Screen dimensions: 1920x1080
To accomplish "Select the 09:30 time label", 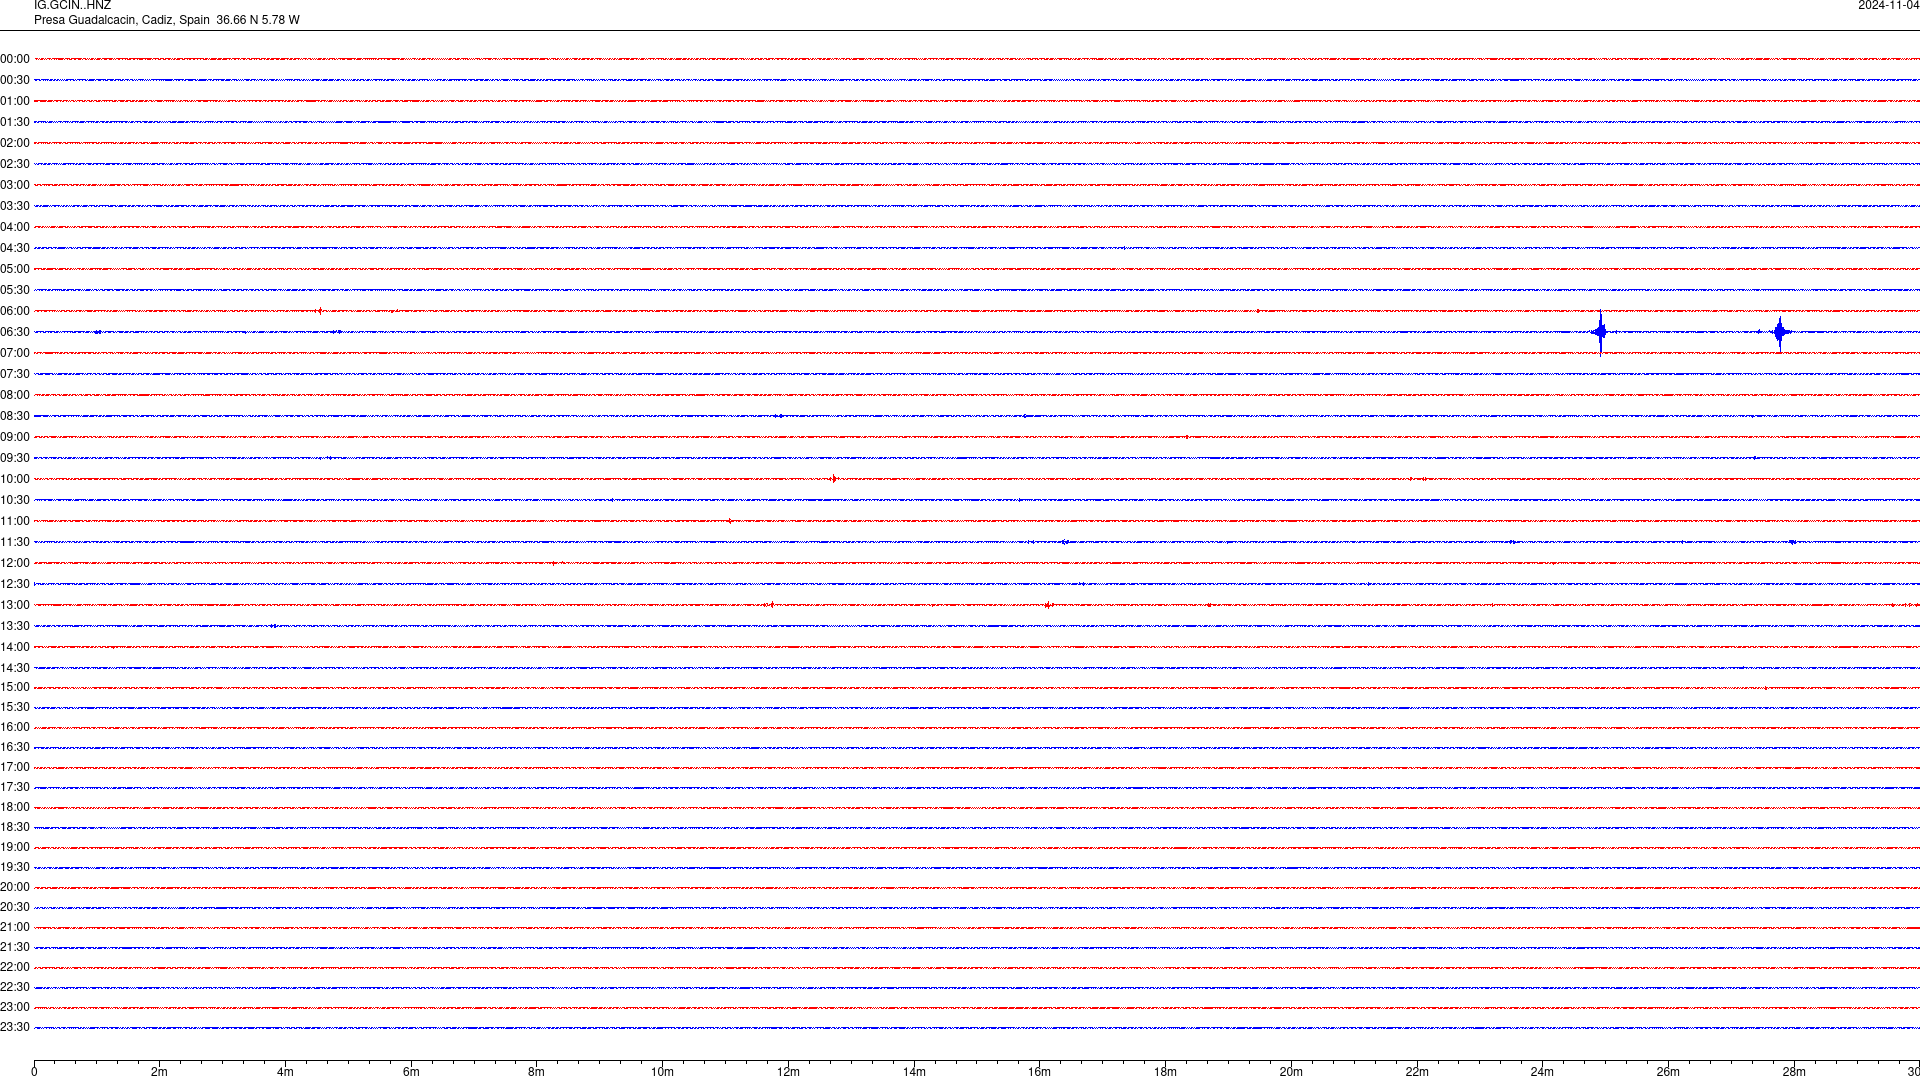I will (15, 458).
